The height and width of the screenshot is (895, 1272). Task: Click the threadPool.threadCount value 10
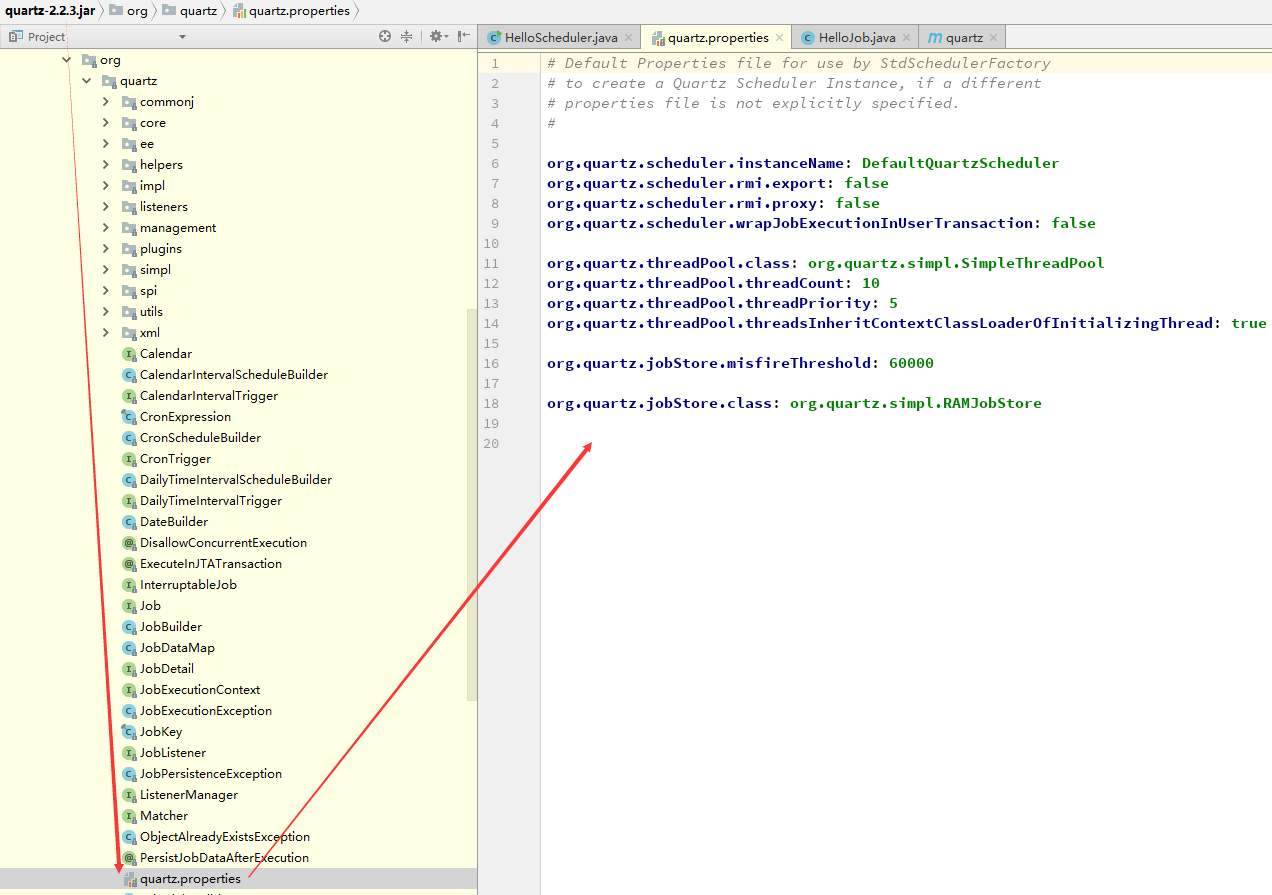pyautogui.click(x=871, y=283)
